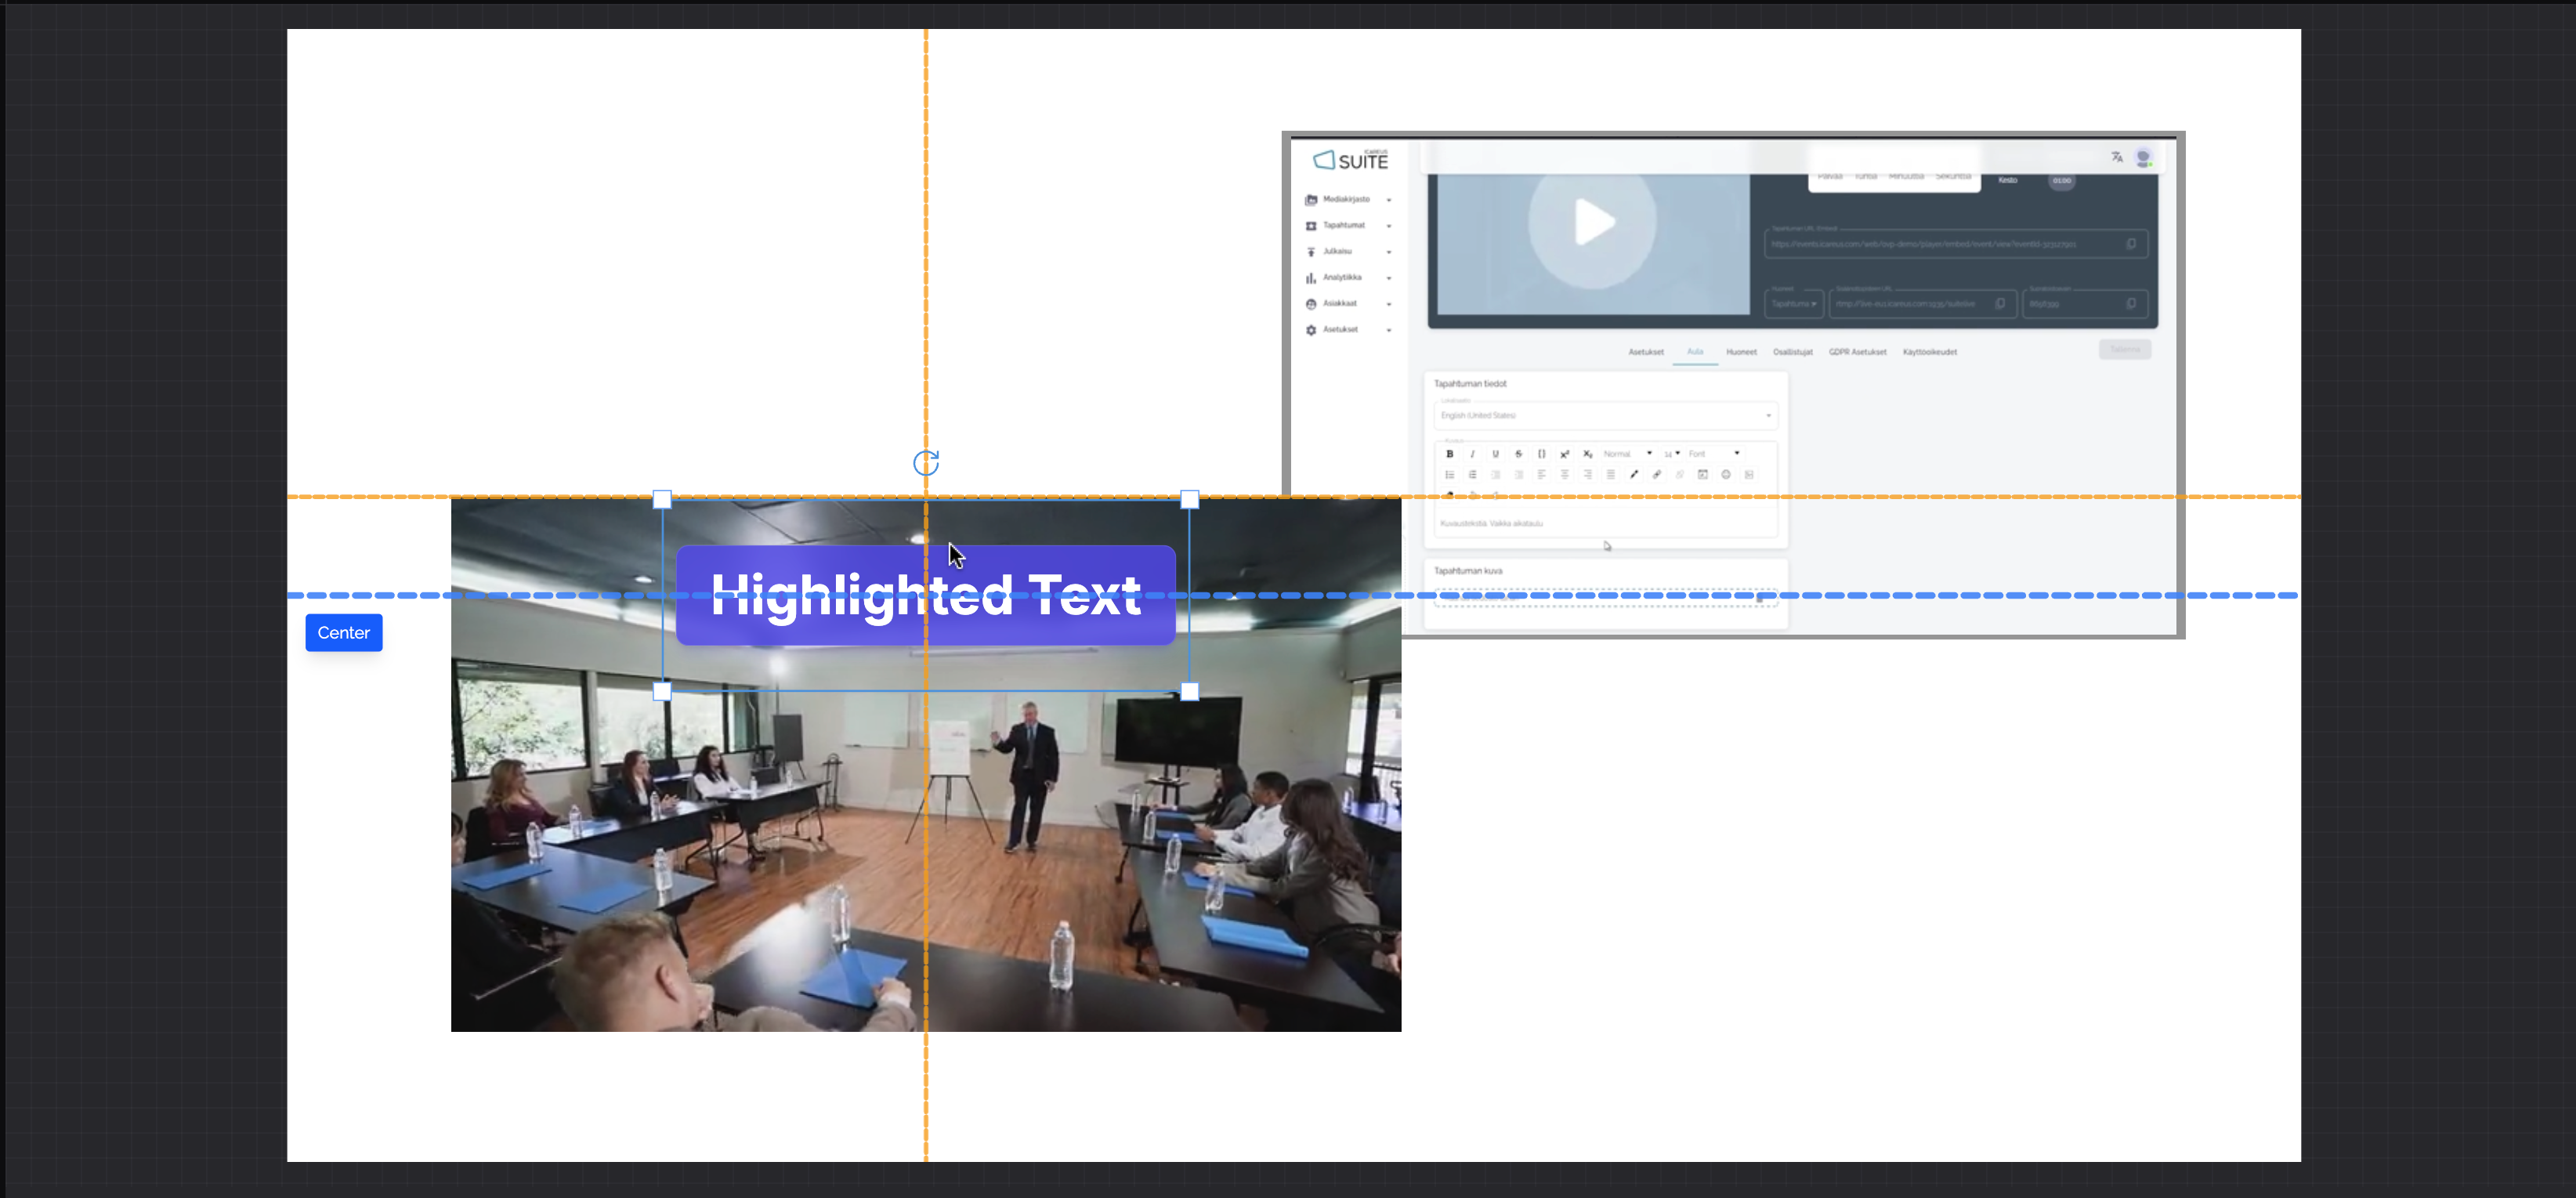Open the Asetukset item in the sidebar
This screenshot has height=1198, width=2576.
[1340, 330]
